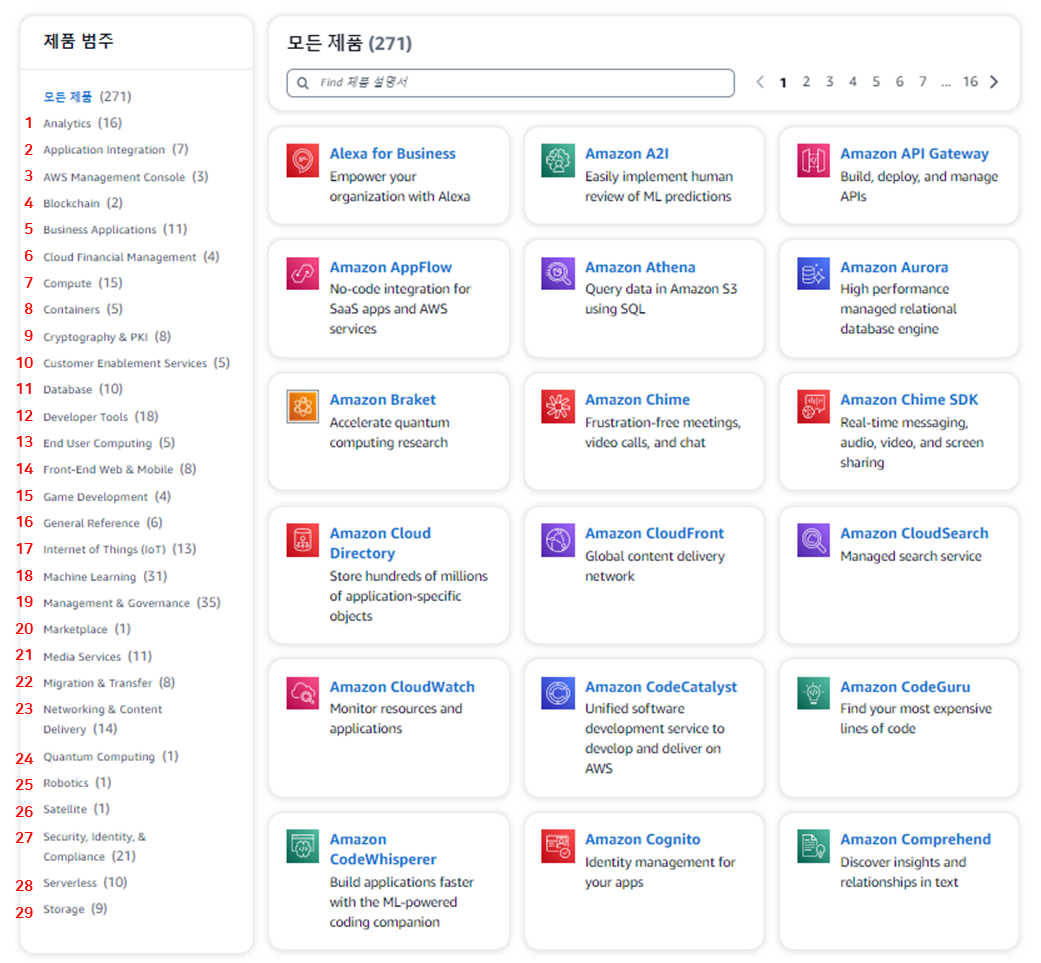Open the Amazon Athena product title link
Viewport: 1041px width, 963px height.
click(x=640, y=267)
